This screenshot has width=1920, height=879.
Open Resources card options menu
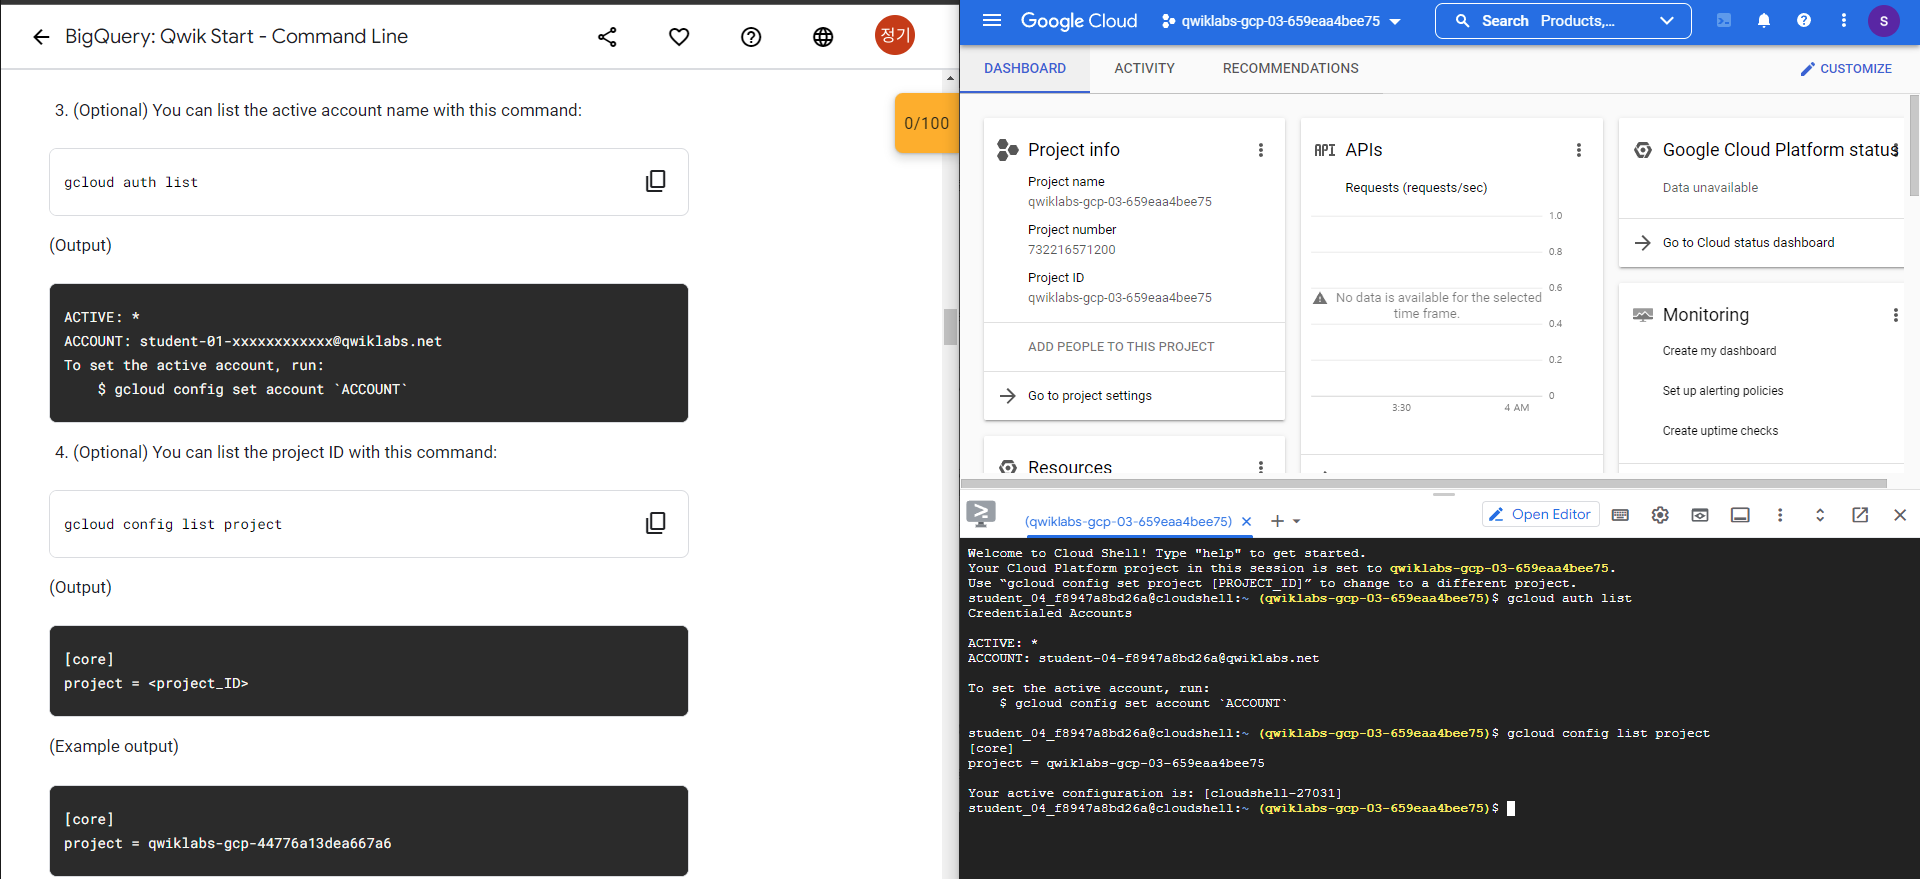click(x=1261, y=466)
